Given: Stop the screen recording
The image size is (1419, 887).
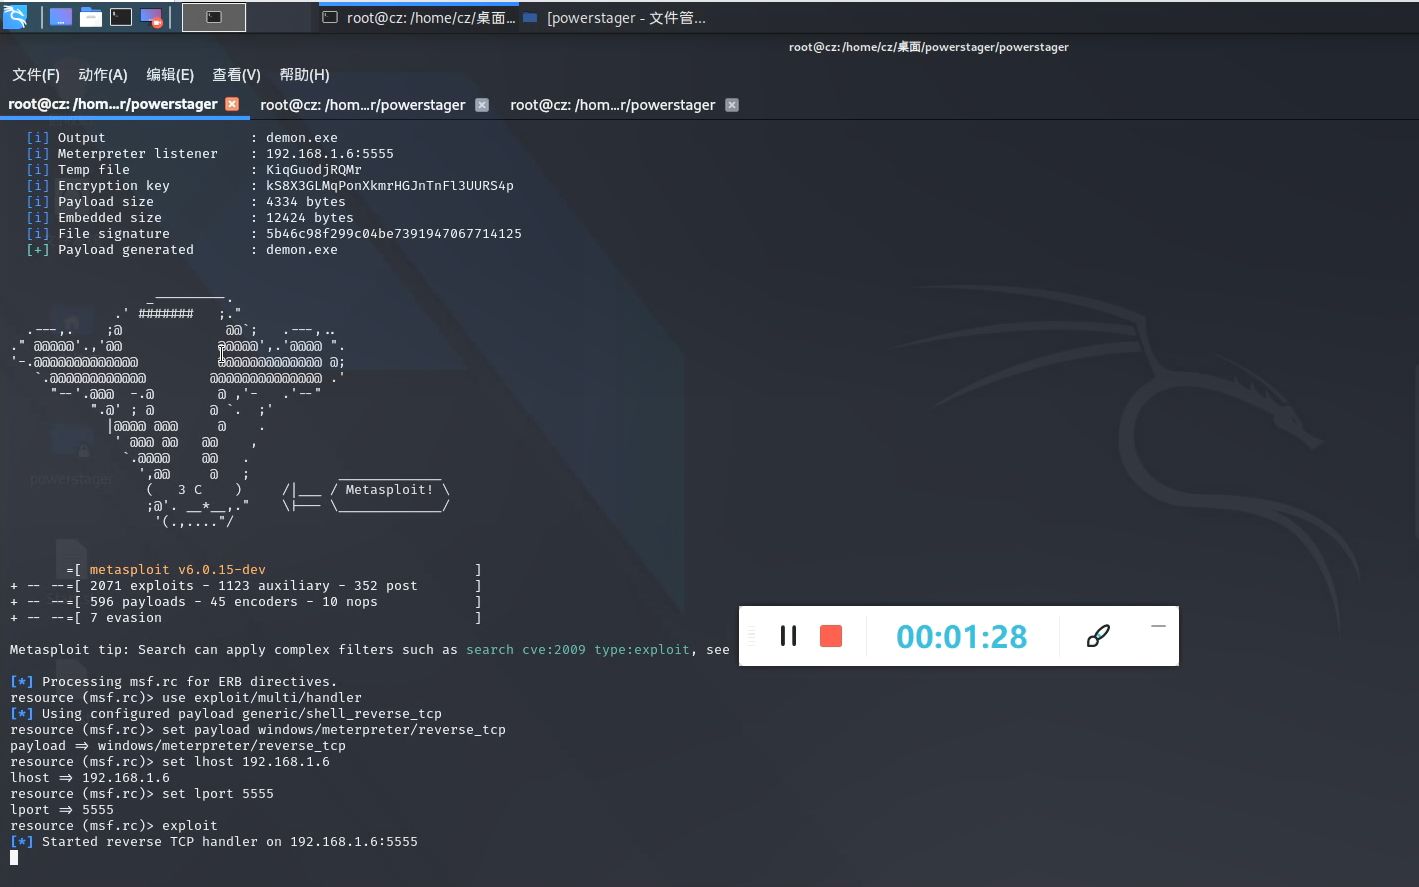Looking at the screenshot, I should point(831,636).
